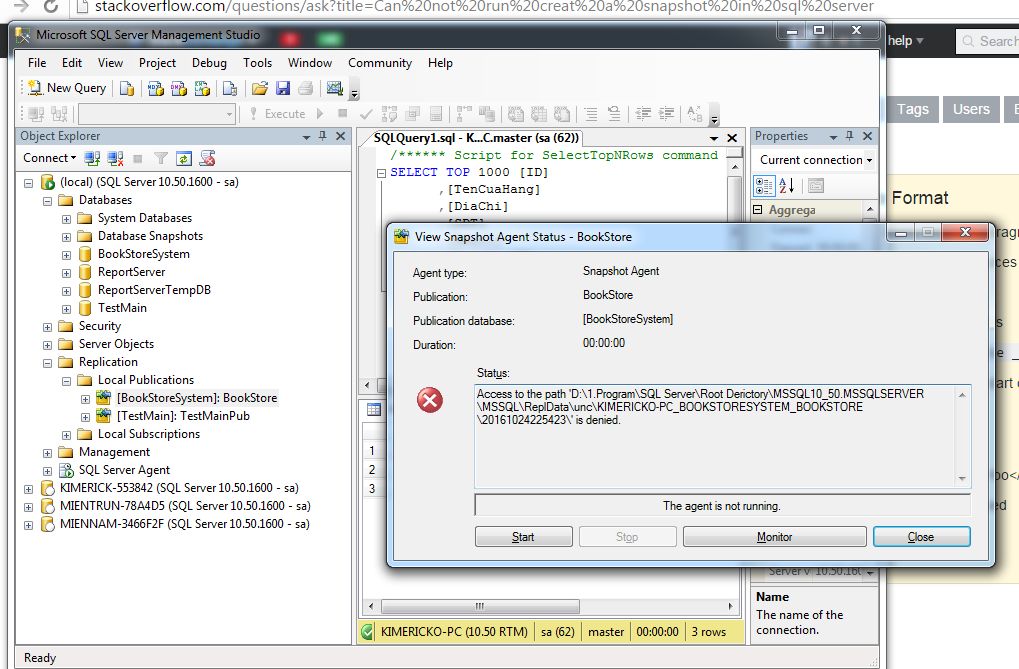Pin the Object Explorer panel
This screenshot has width=1019, height=669.
point(323,136)
